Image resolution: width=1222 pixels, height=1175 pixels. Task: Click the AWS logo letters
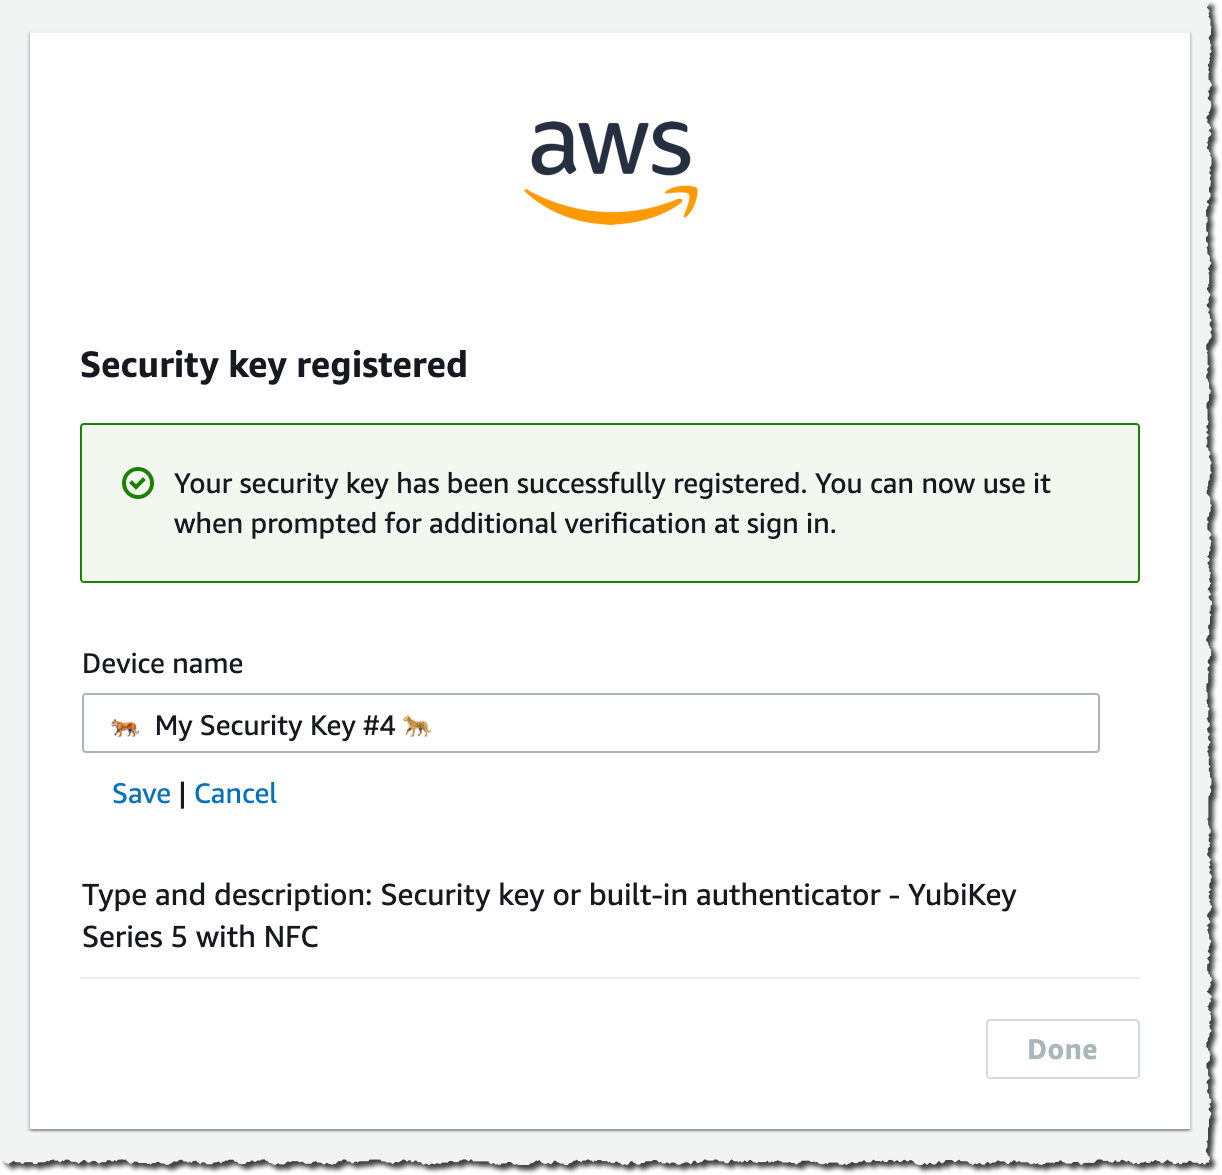610,148
